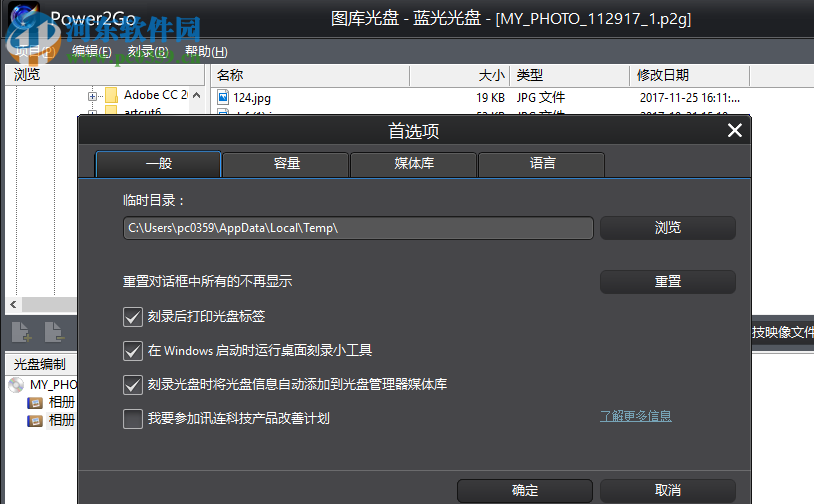Screen dimensions: 814x504
Task: Open the 刻录(B) menu
Action: [x=148, y=51]
